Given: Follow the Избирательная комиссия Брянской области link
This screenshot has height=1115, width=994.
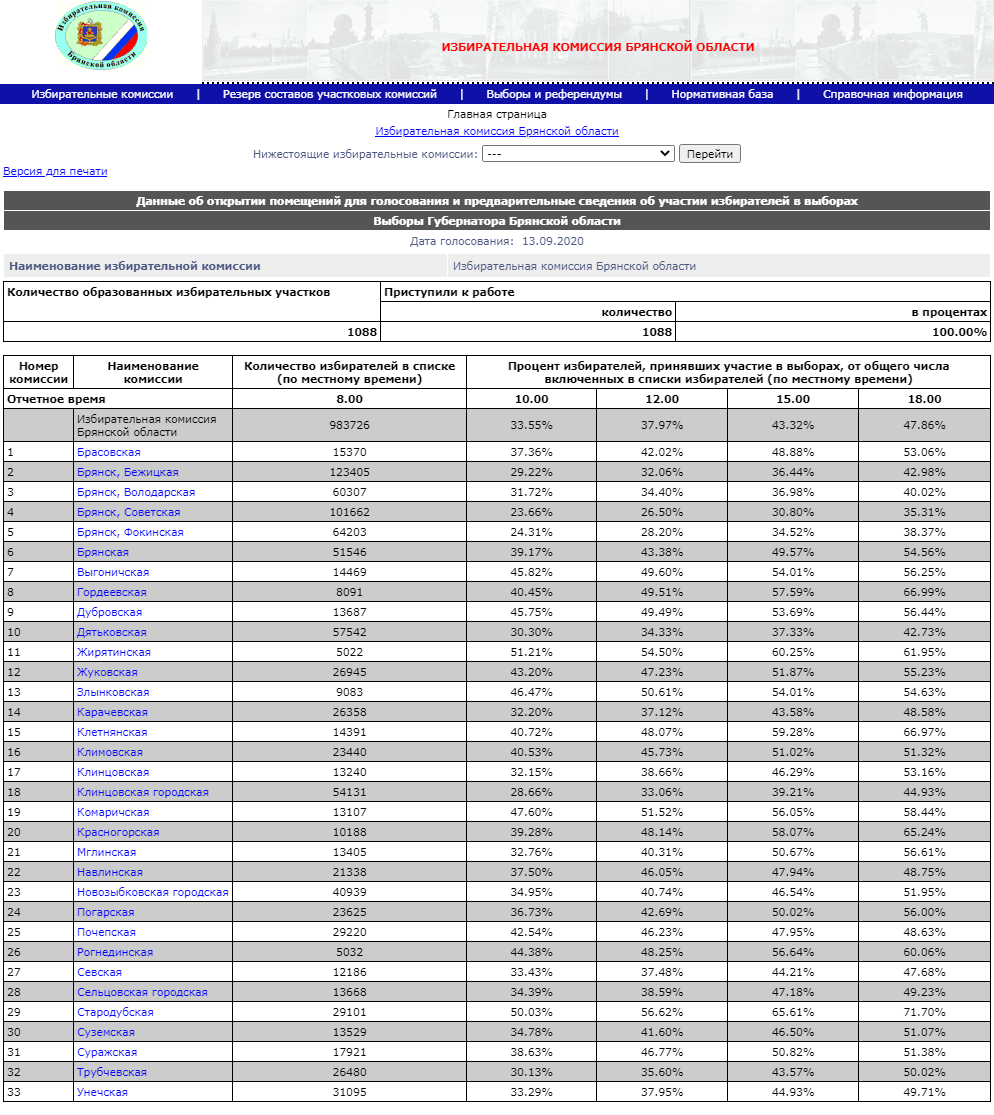Looking at the screenshot, I should click(x=497, y=132).
